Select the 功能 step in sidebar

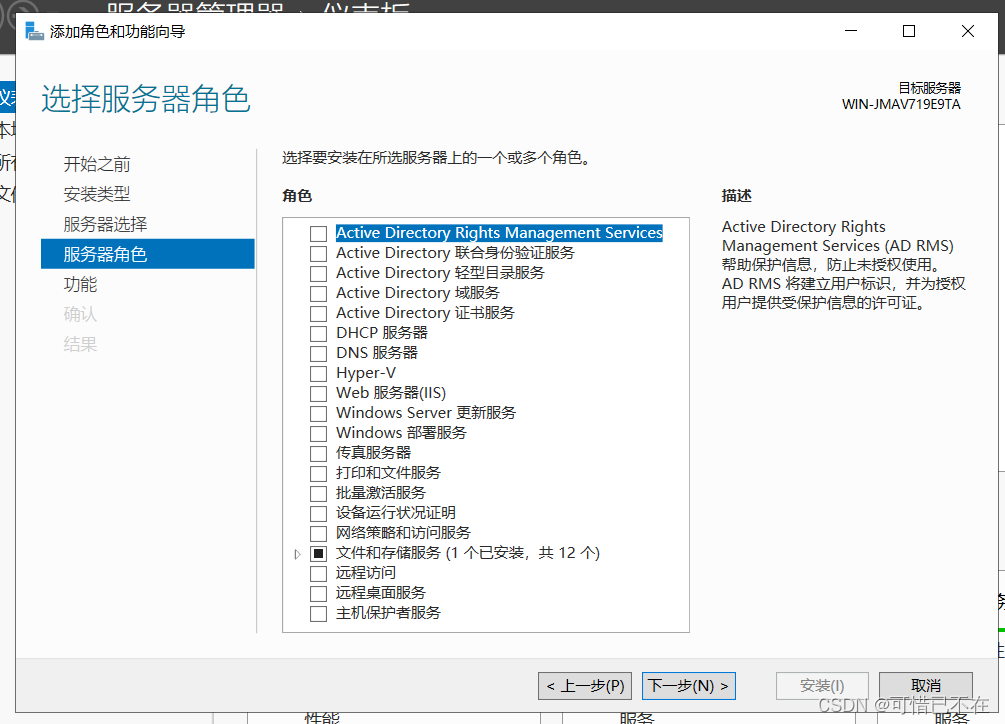(79, 284)
